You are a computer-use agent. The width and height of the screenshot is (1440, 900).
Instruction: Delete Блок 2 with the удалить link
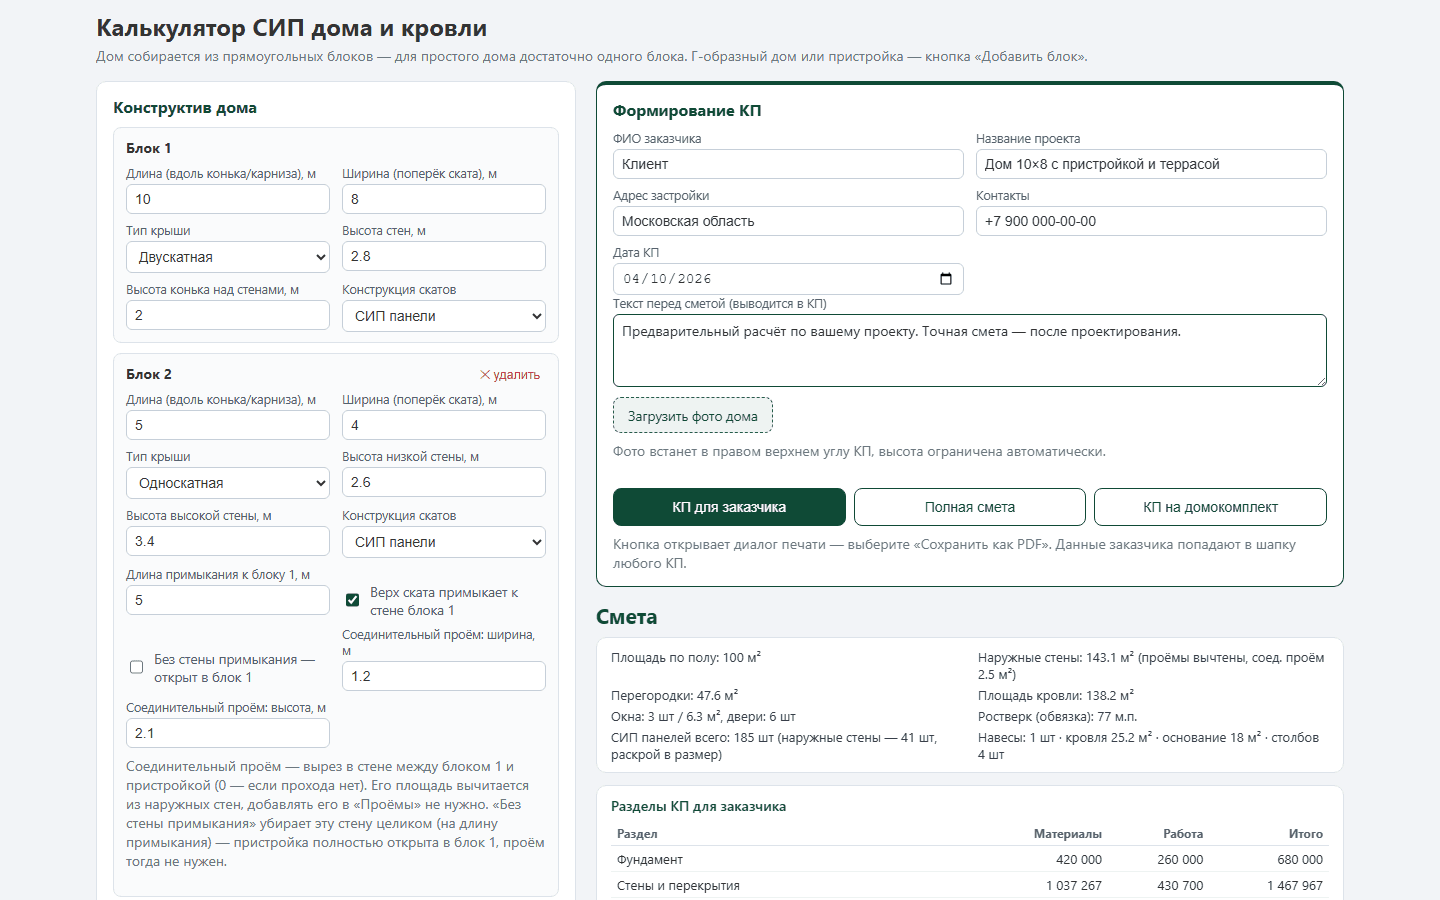(510, 375)
